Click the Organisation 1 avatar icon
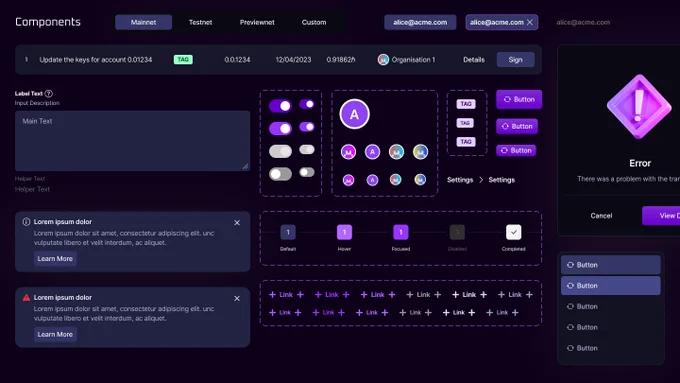Image resolution: width=680 pixels, height=383 pixels. 383,59
